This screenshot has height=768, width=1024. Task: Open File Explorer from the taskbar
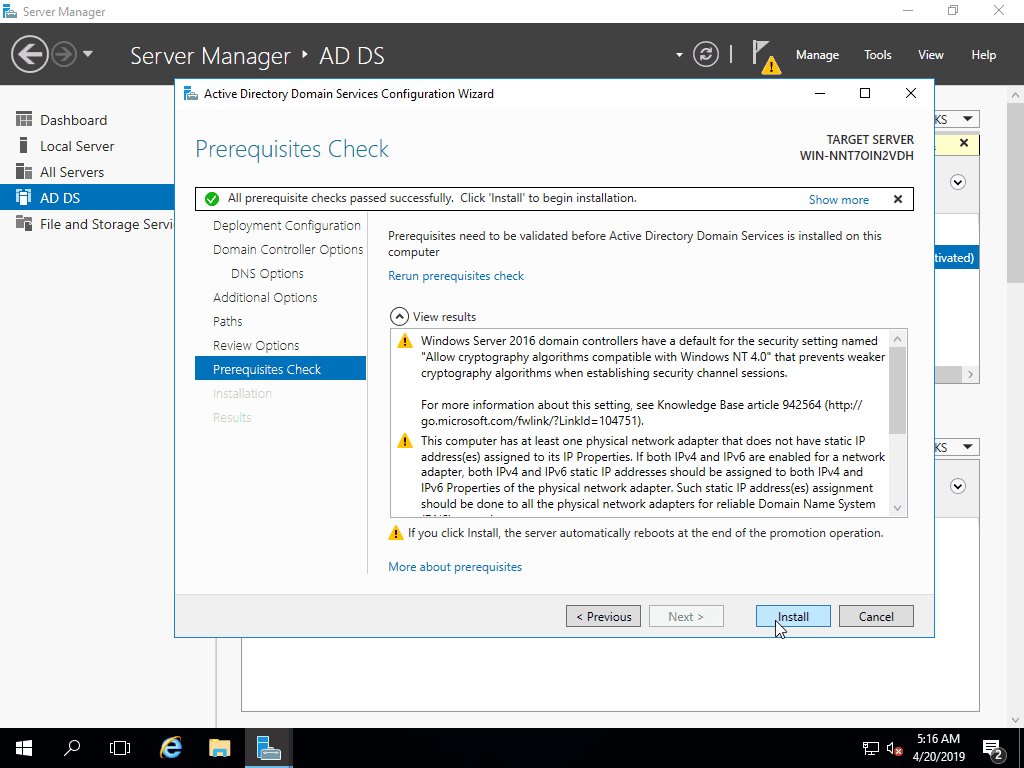click(219, 748)
